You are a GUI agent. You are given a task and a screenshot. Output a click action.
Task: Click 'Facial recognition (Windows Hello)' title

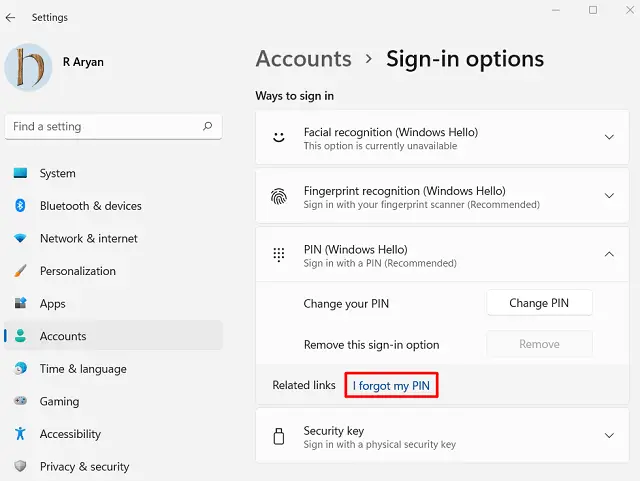(391, 132)
